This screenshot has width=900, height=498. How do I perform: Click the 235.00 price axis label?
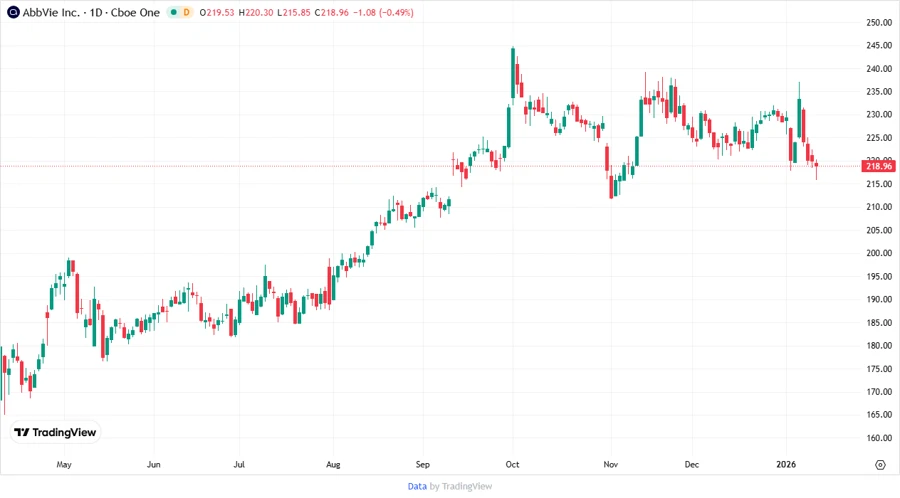(x=879, y=91)
